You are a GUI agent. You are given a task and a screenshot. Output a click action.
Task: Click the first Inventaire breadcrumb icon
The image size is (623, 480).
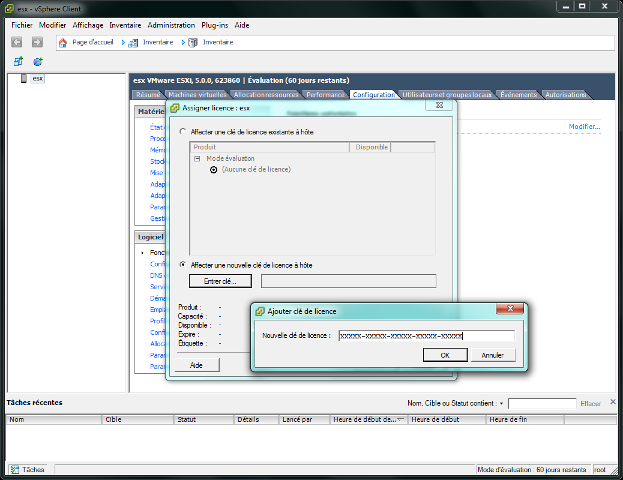pos(133,43)
